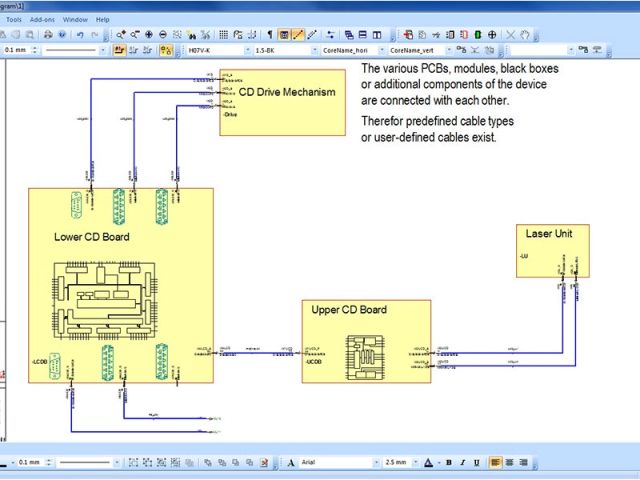Toggle bold text formatting
Viewport: 640px width, 480px height.
point(449,463)
